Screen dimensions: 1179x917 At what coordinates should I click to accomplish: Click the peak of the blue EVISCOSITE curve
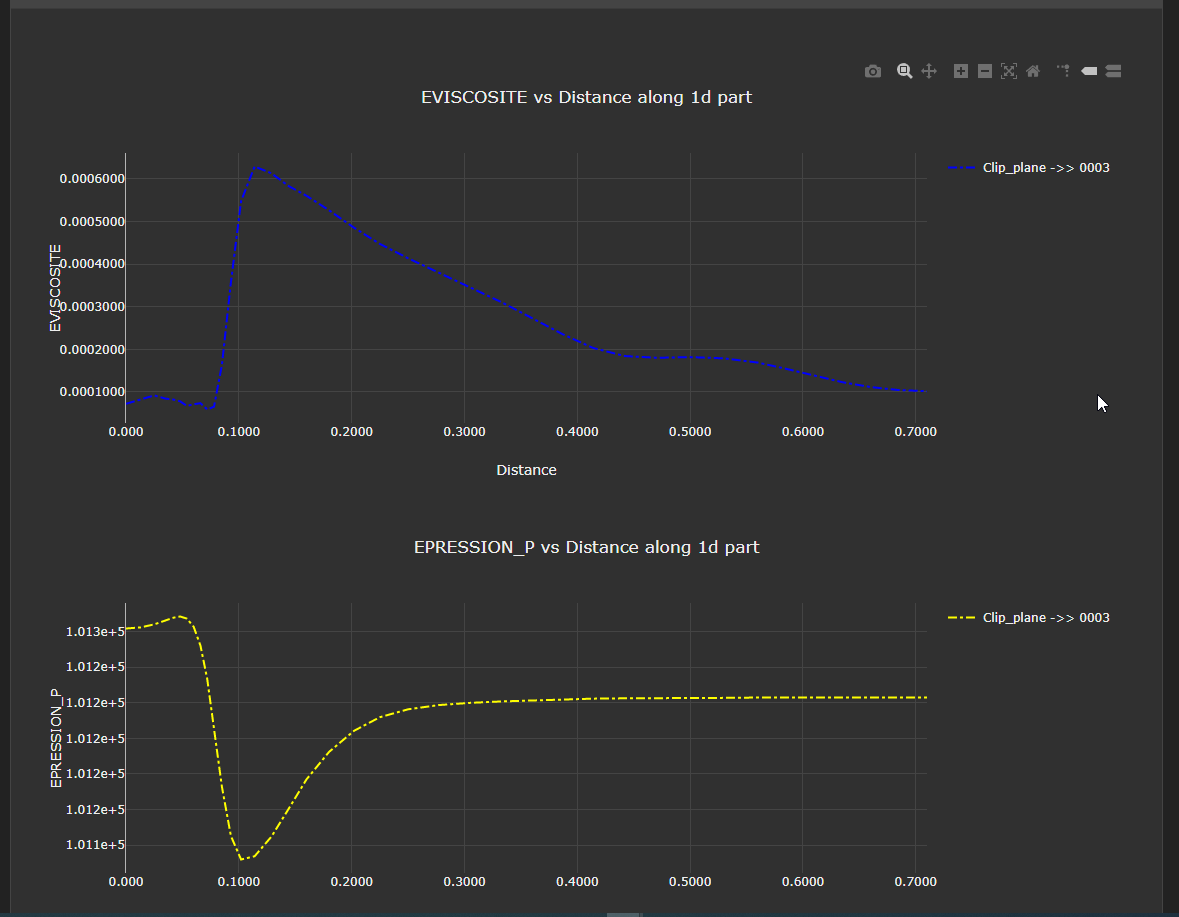point(256,168)
